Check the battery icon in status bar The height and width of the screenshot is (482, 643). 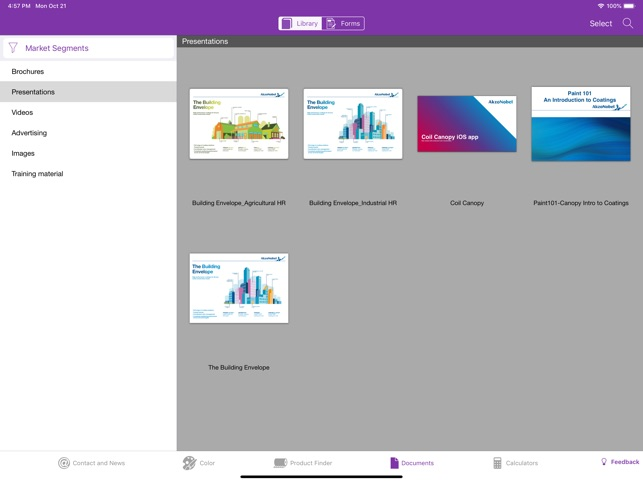coord(629,6)
